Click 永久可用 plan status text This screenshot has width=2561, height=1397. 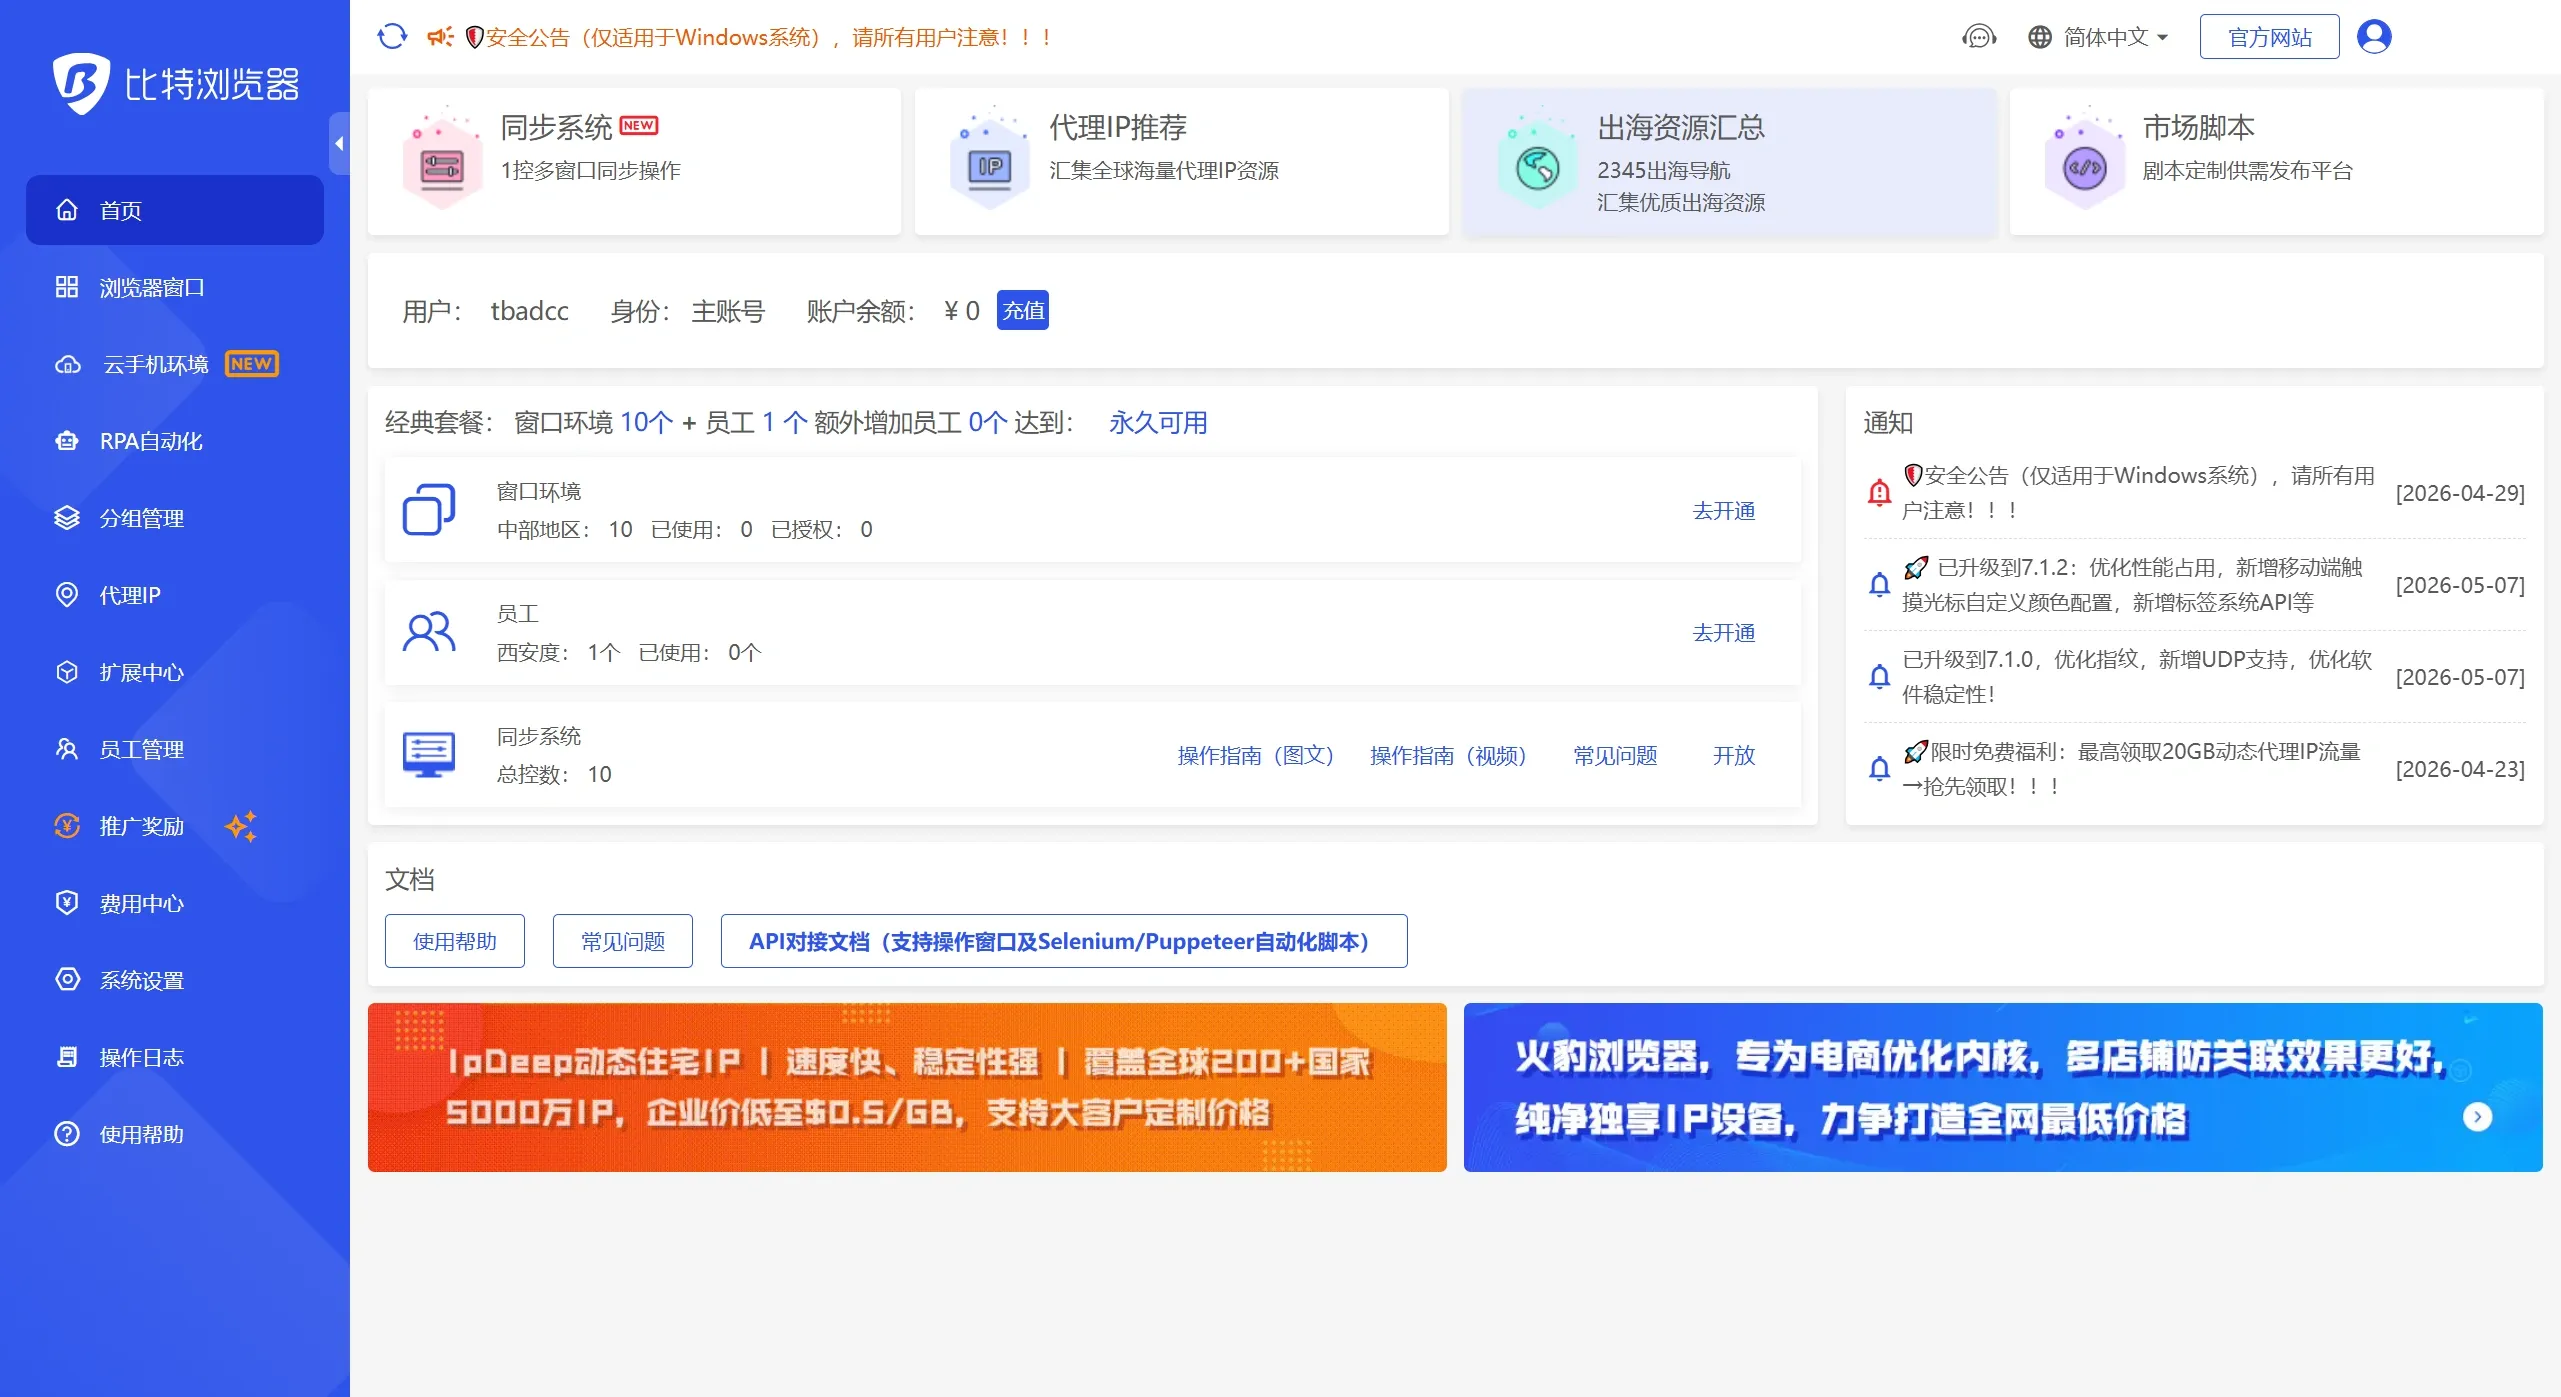[x=1158, y=422]
